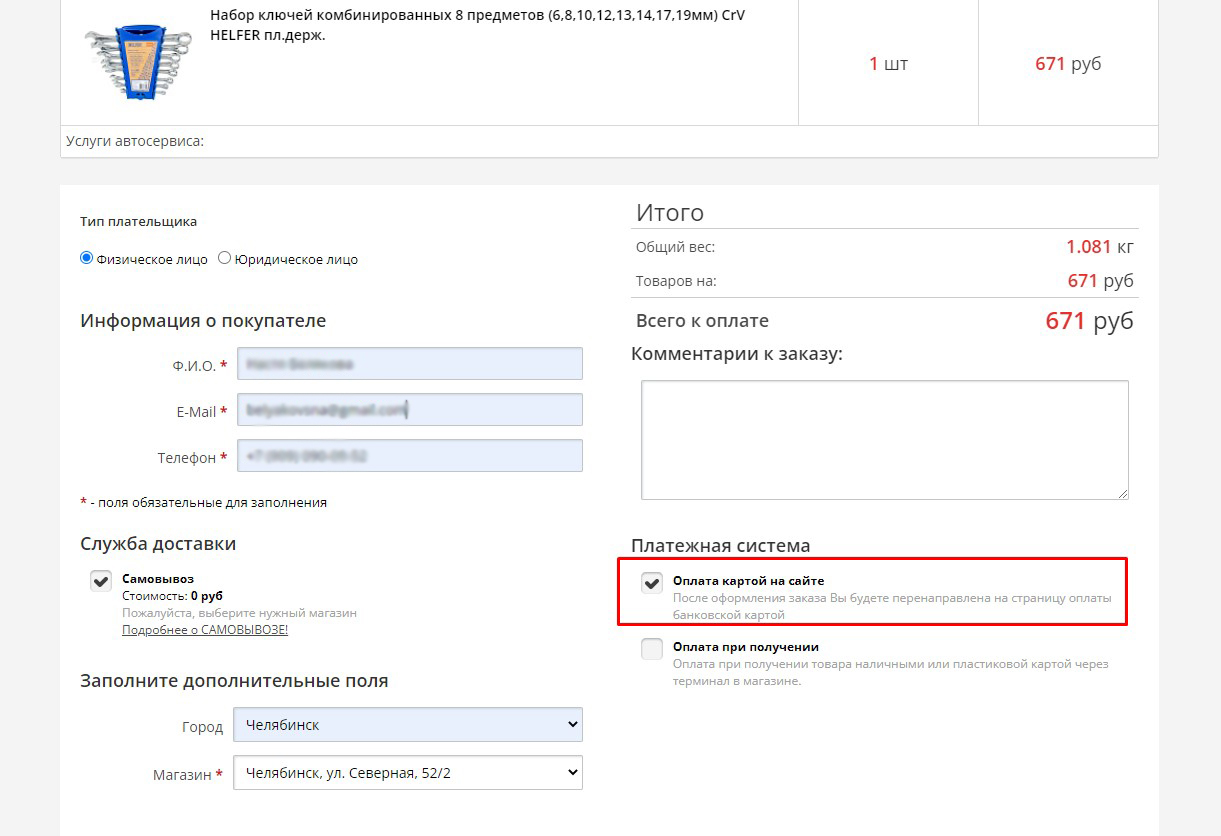The width and height of the screenshot is (1221, 836).
Task: Click the Стоимость: 0 руб text
Action: (x=172, y=595)
